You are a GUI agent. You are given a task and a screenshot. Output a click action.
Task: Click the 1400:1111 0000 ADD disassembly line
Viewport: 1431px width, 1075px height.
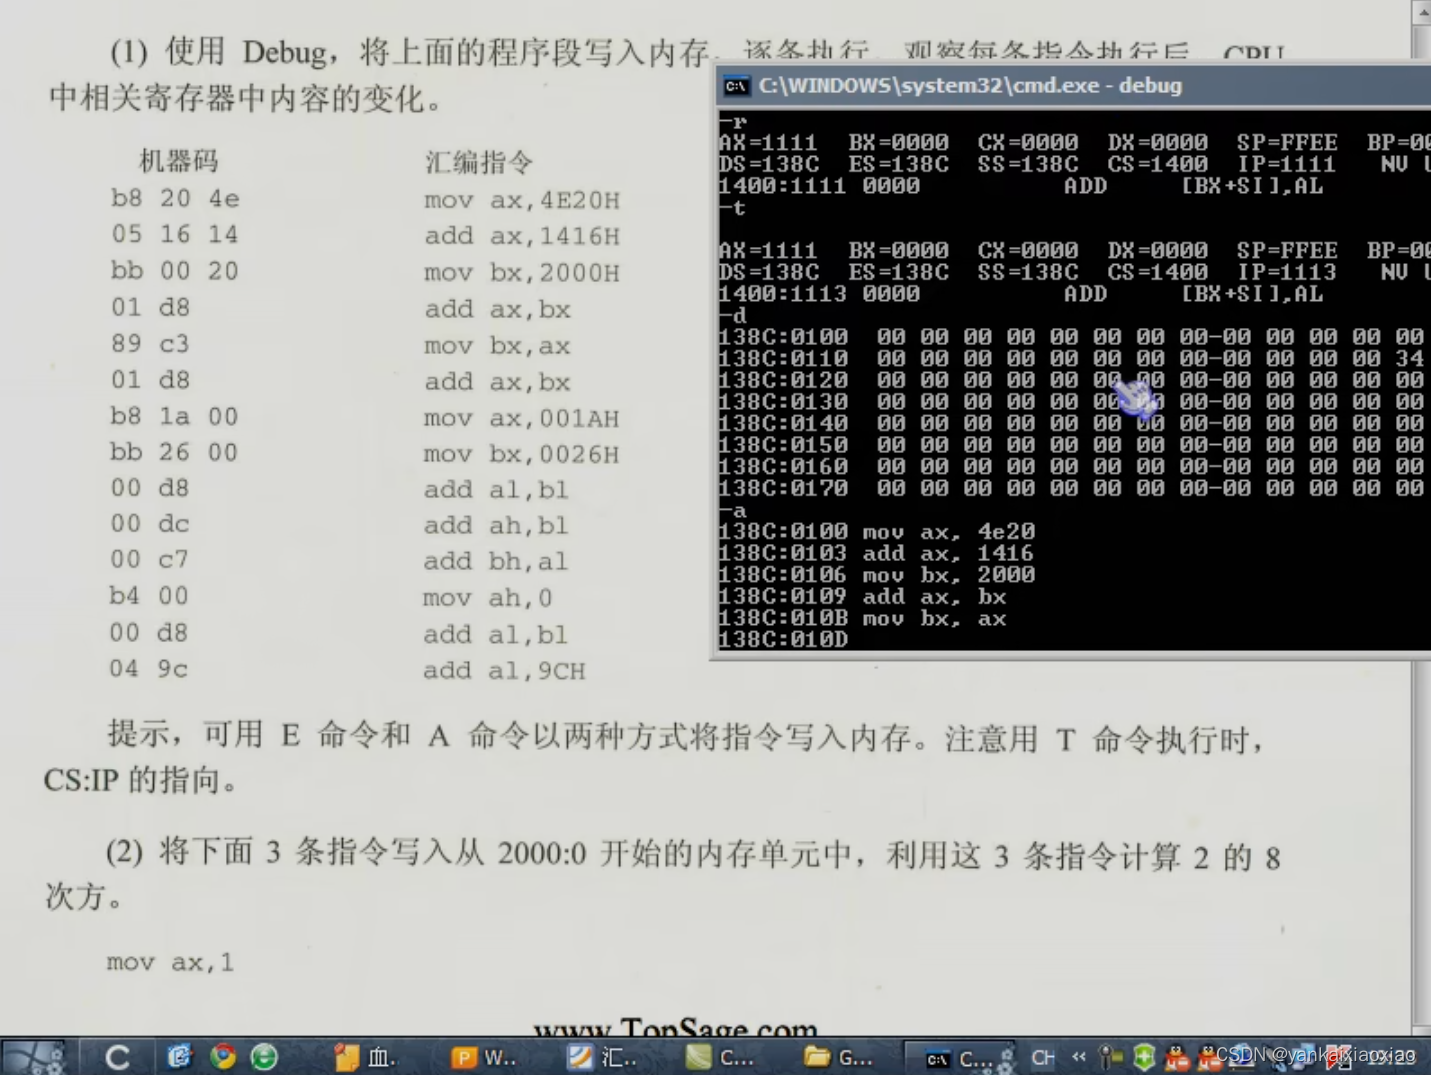coord(1021,186)
